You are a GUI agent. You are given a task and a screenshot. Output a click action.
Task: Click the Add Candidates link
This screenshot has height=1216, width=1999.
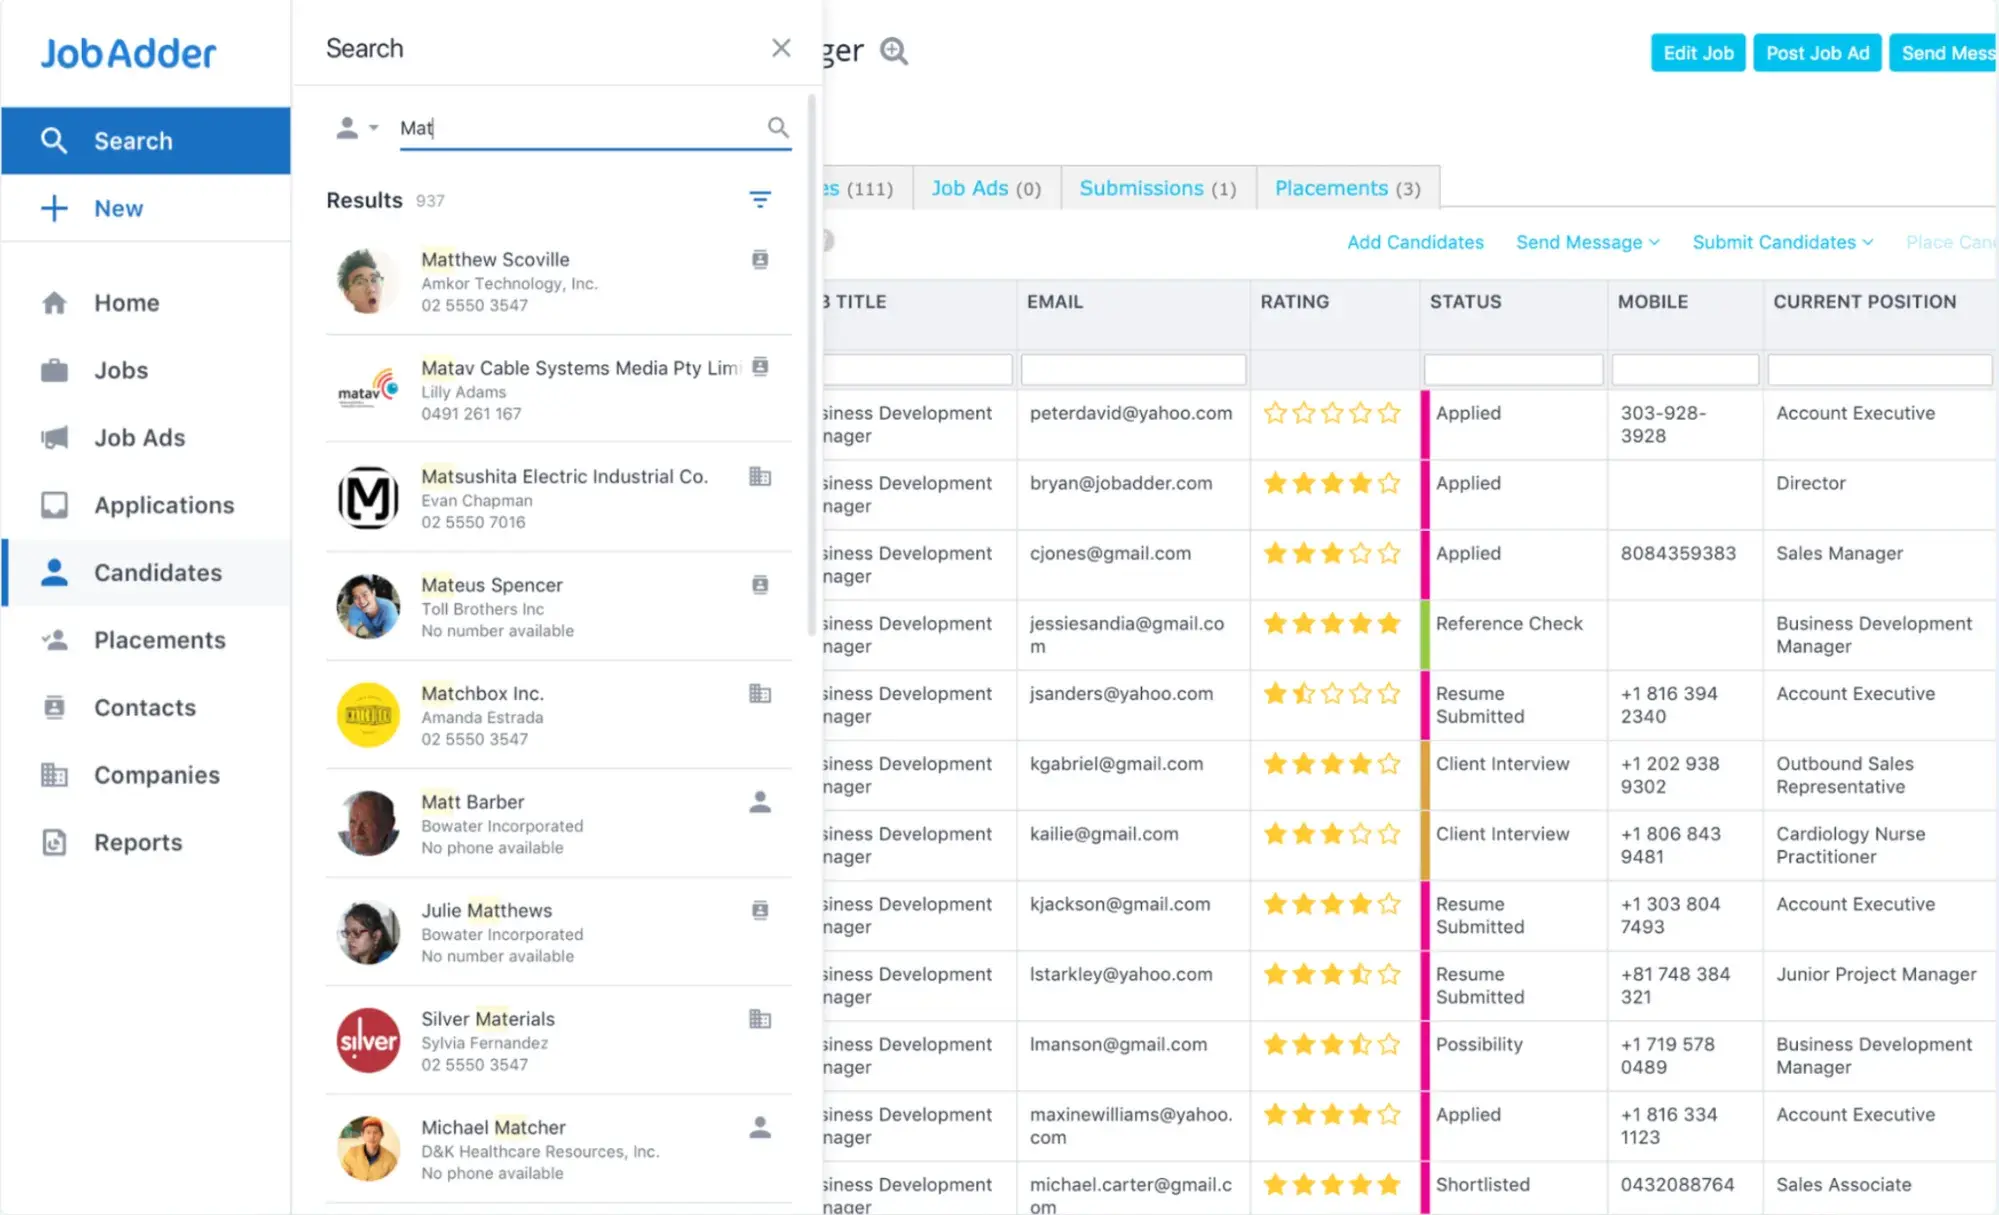click(x=1415, y=242)
